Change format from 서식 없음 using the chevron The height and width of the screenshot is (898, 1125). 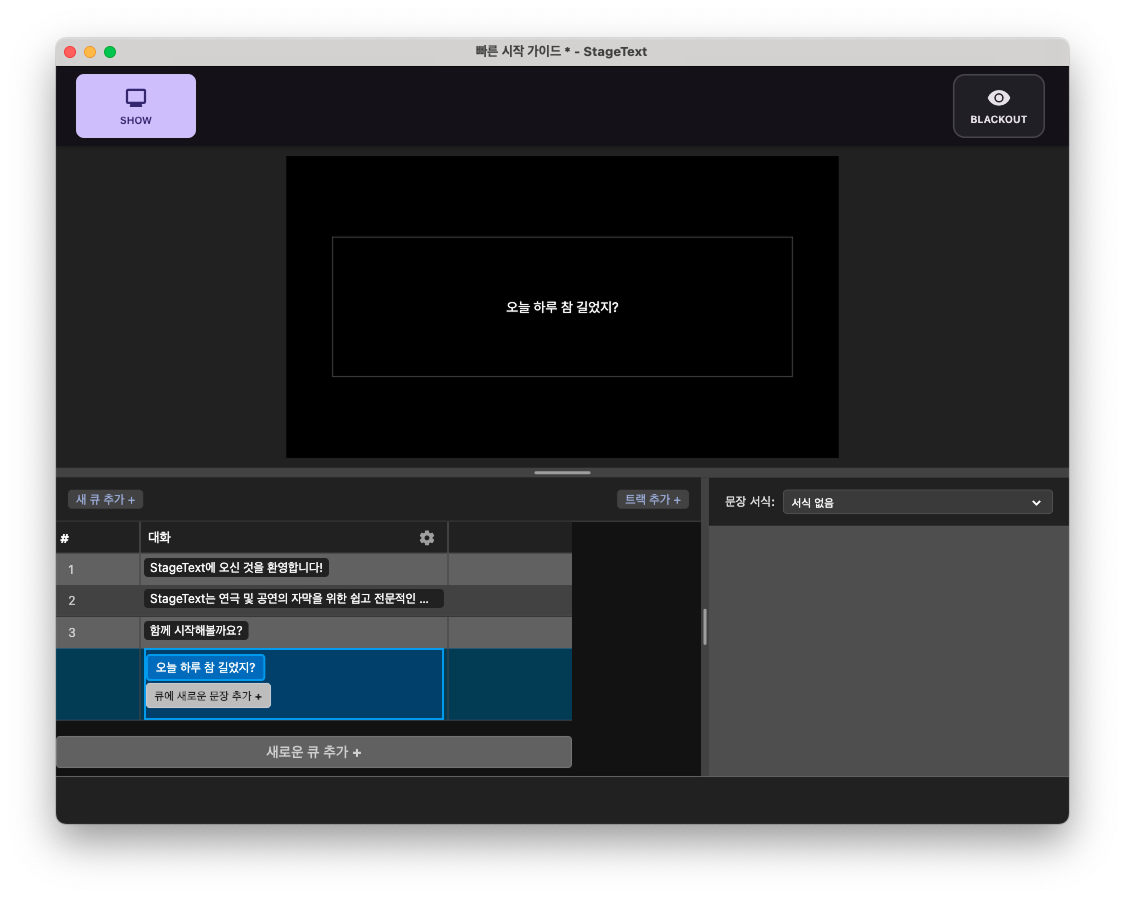(x=1036, y=502)
